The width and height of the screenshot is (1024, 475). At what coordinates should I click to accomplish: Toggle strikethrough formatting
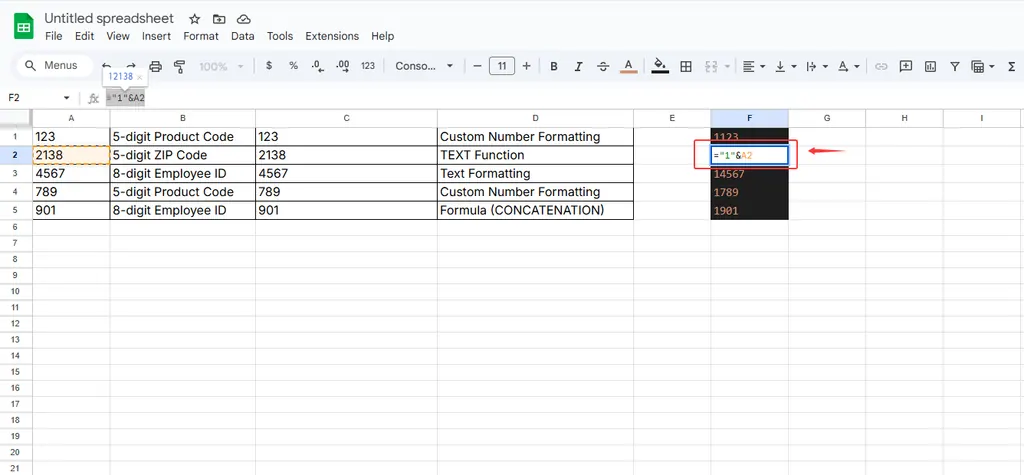[603, 66]
